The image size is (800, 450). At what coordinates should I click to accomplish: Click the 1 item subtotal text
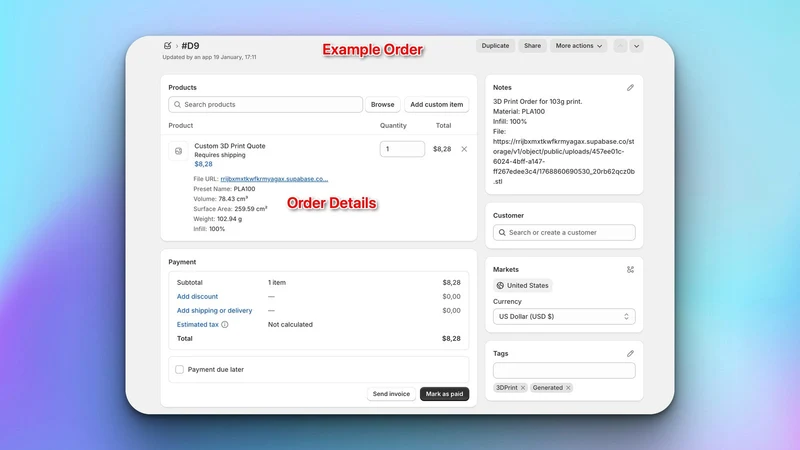(x=277, y=283)
